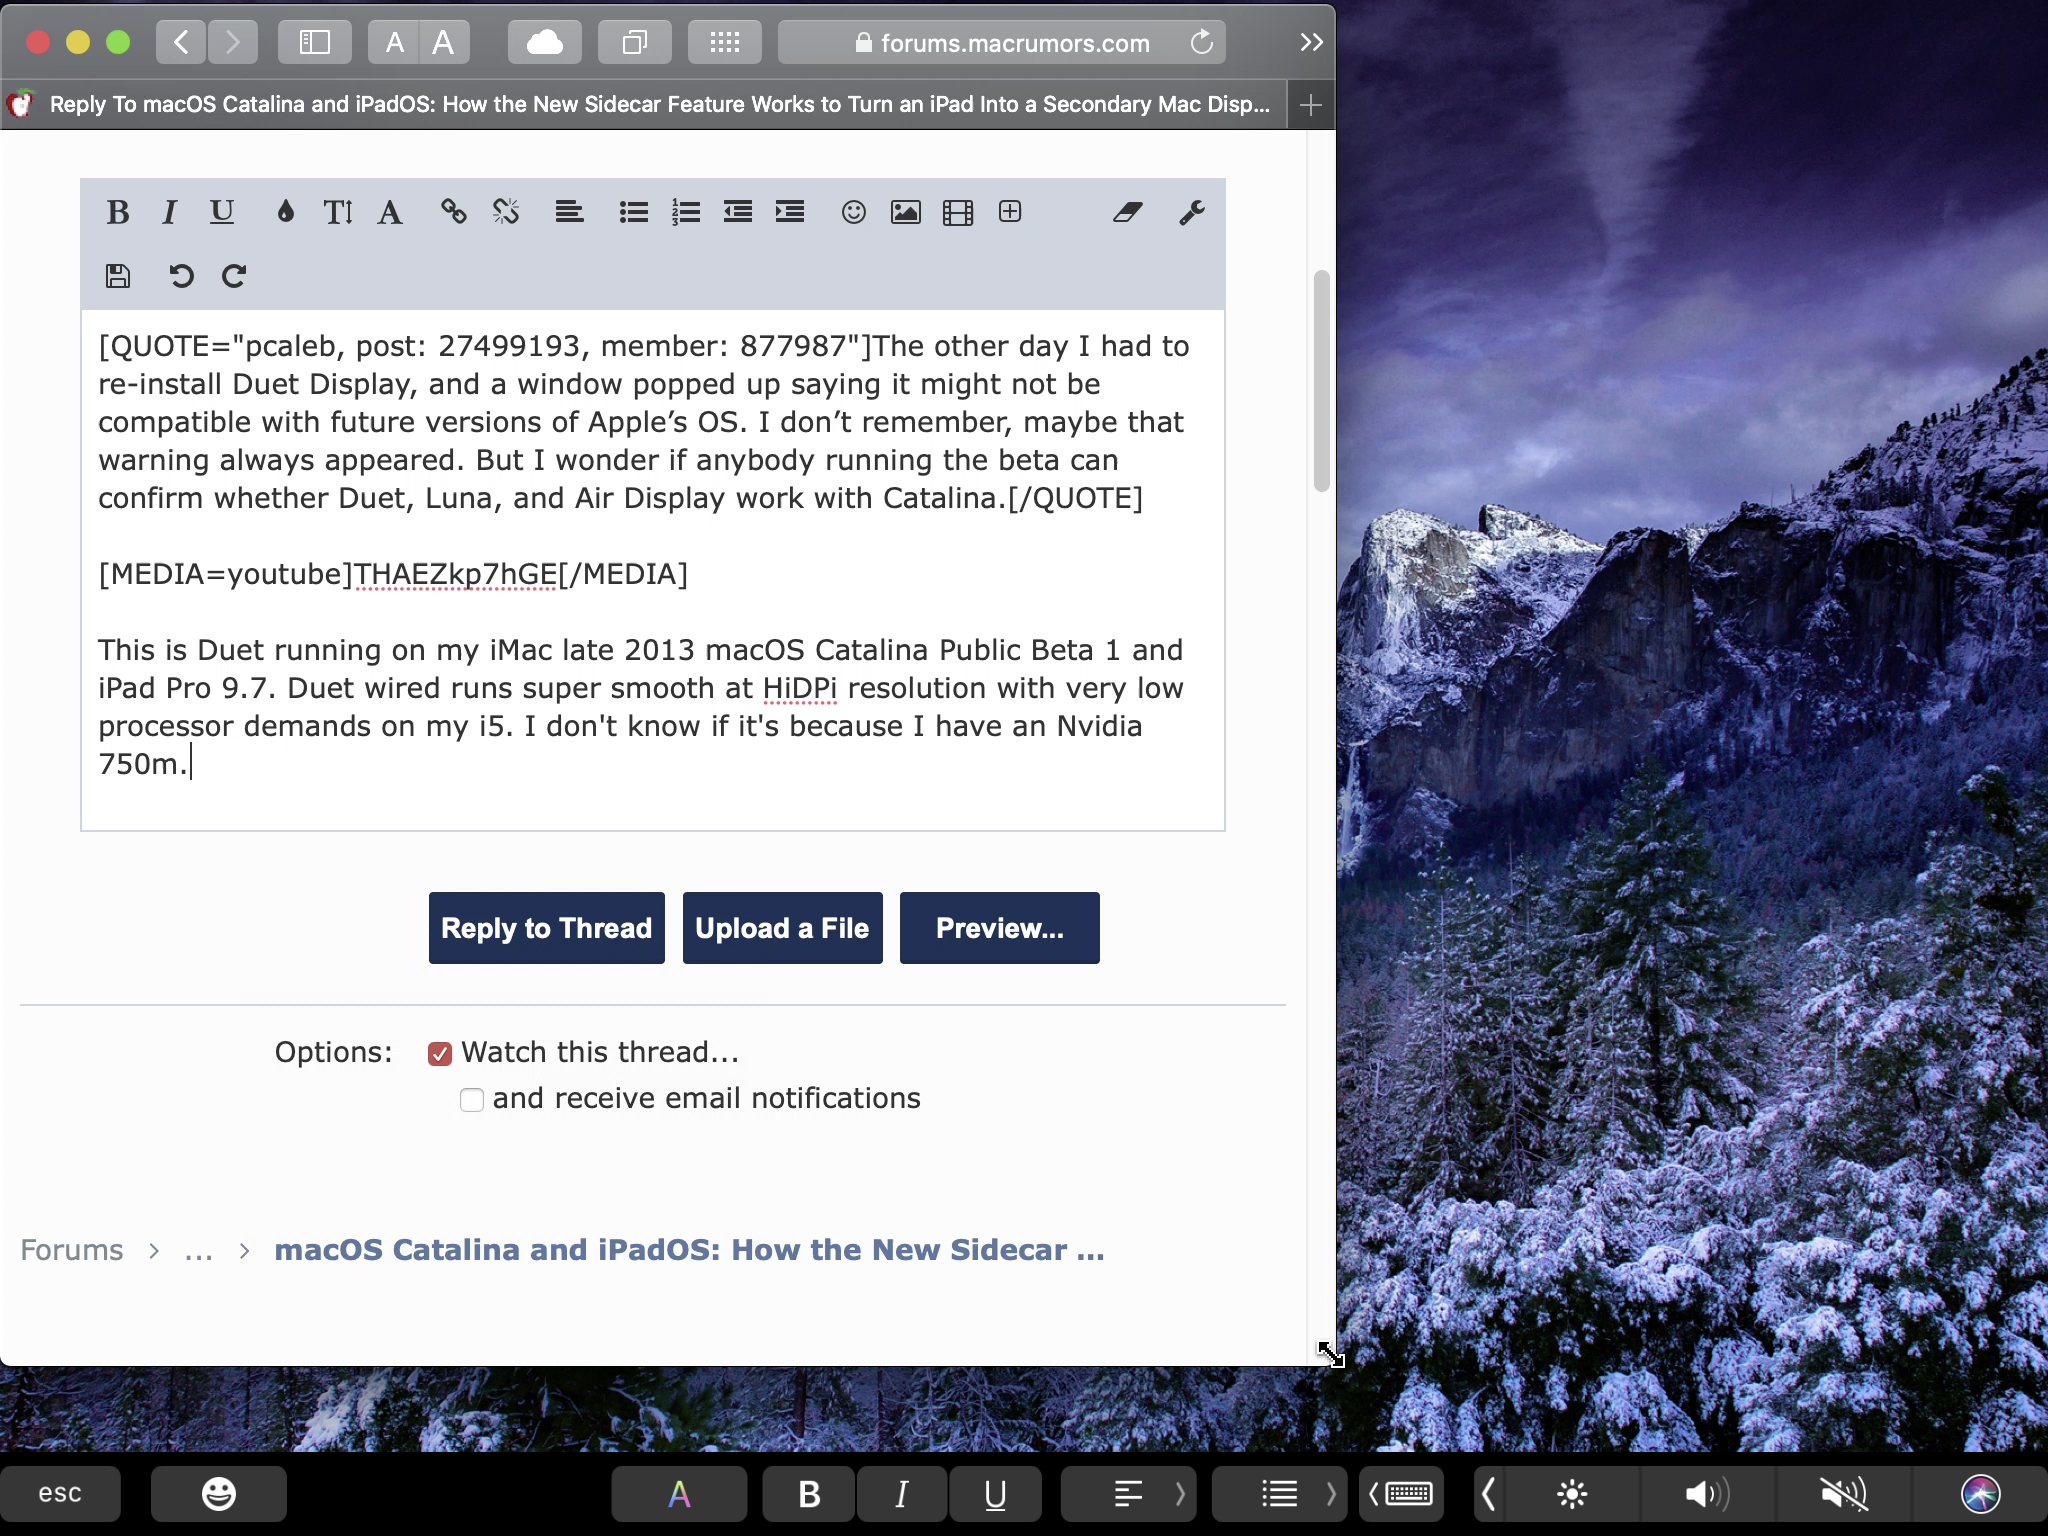Show the Safari sidebar
This screenshot has height=1536, width=2048.
tap(315, 42)
